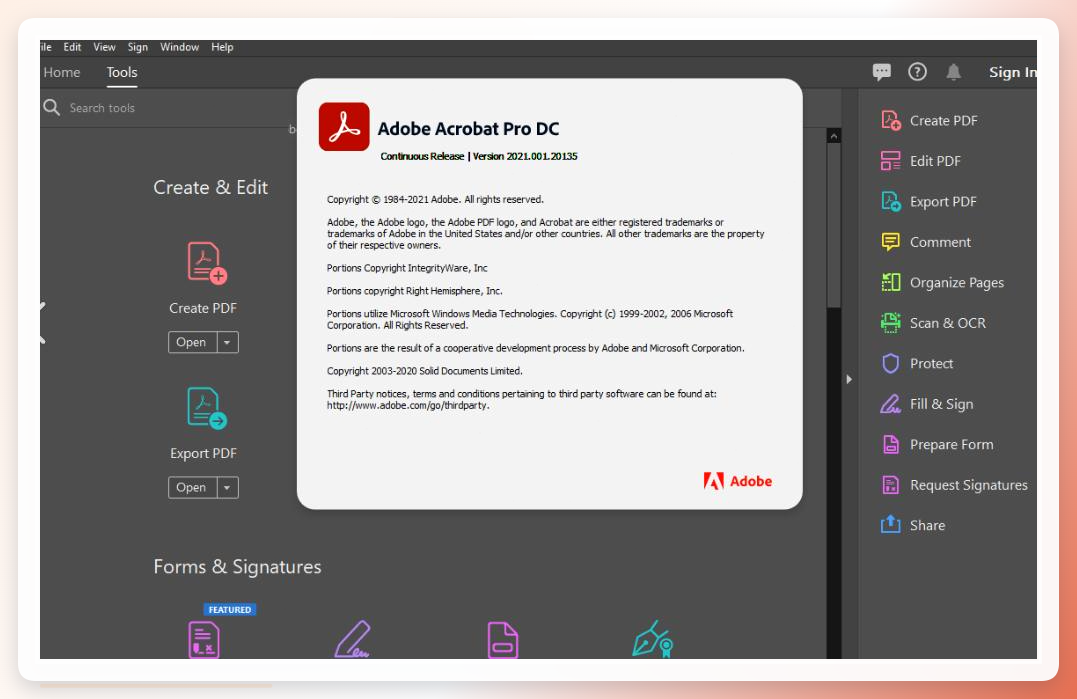
Task: Click the Edit PDF icon in right pane
Action: coord(890,161)
